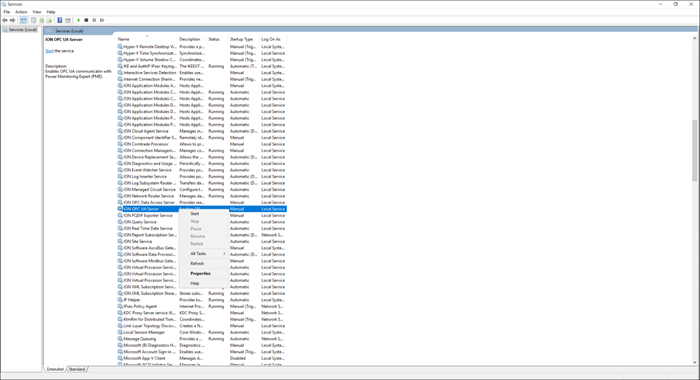Click the gear icon beside IP Helper
700x380 pixels.
tap(120, 300)
